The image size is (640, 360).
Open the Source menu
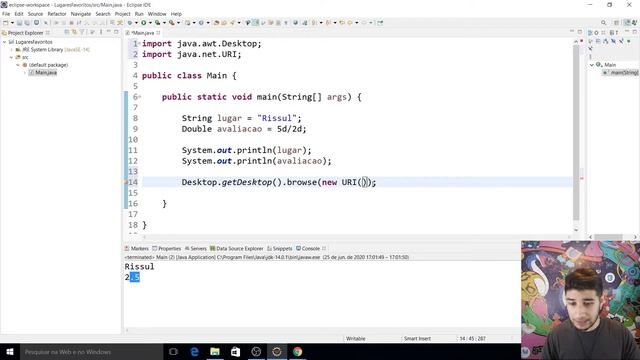pyautogui.click(x=35, y=14)
